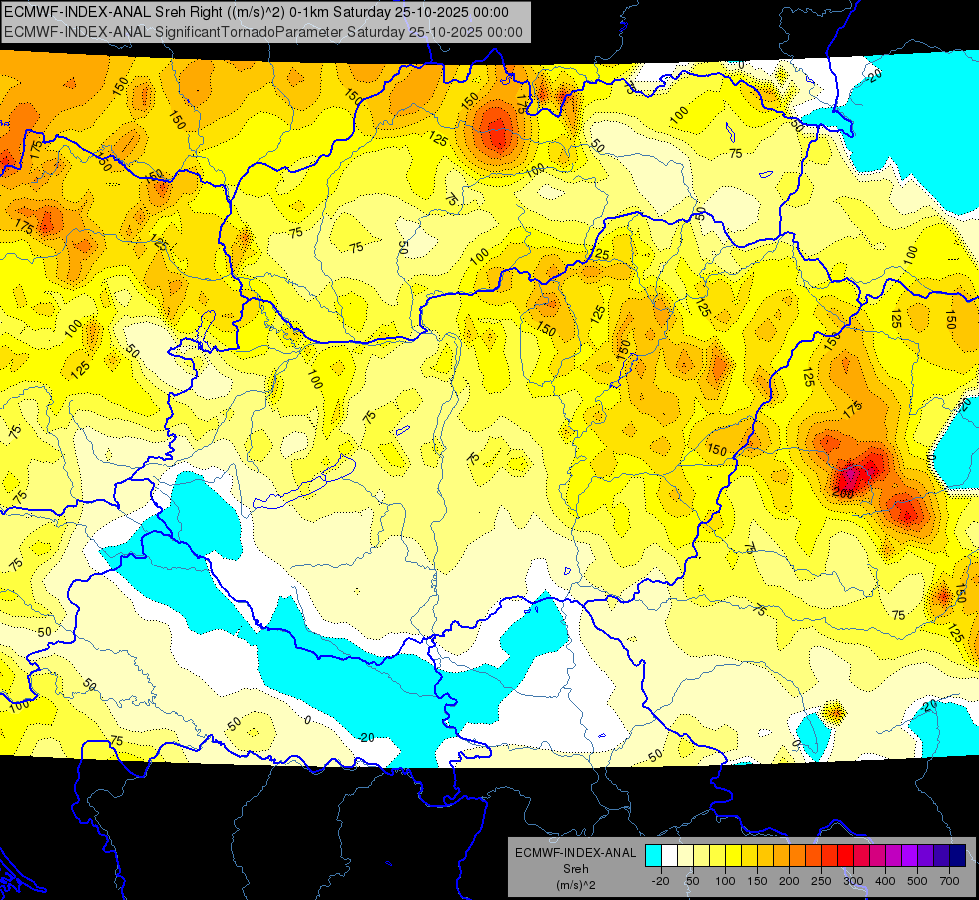979x900 pixels.
Task: Click the 'SignificantTornadoParameter' title line
Action: pos(263,32)
